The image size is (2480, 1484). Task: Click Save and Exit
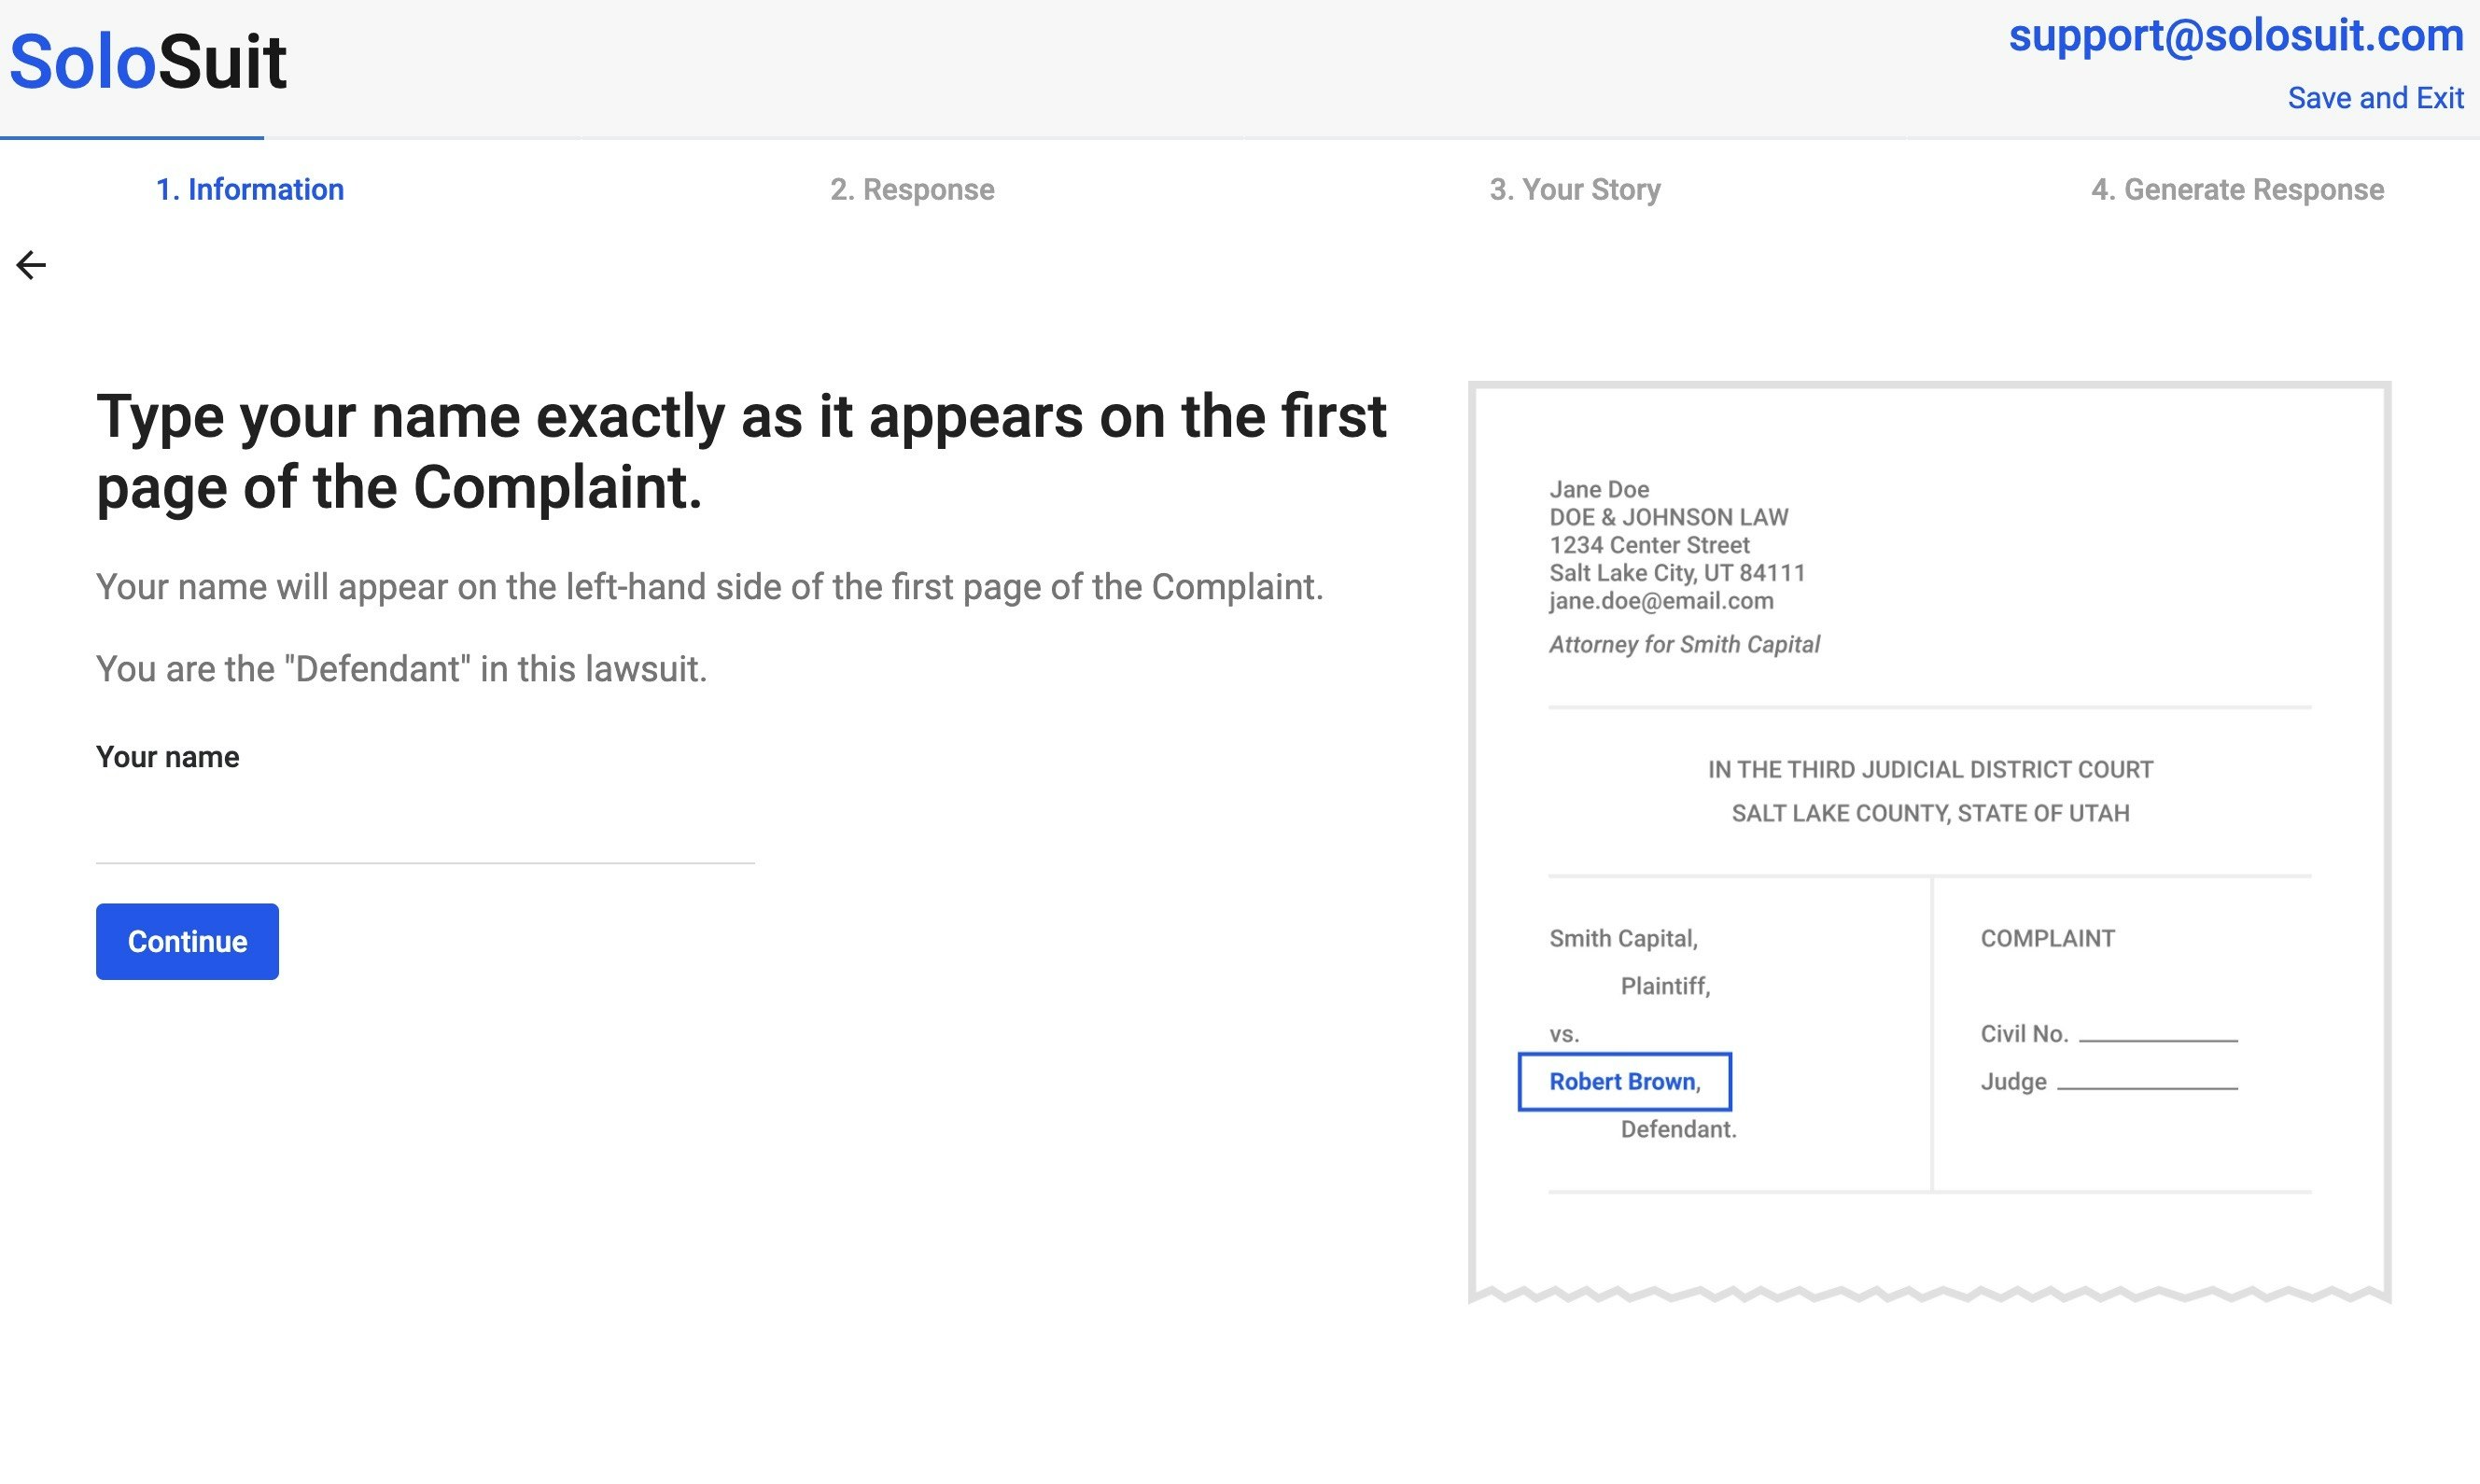pyautogui.click(x=2375, y=98)
